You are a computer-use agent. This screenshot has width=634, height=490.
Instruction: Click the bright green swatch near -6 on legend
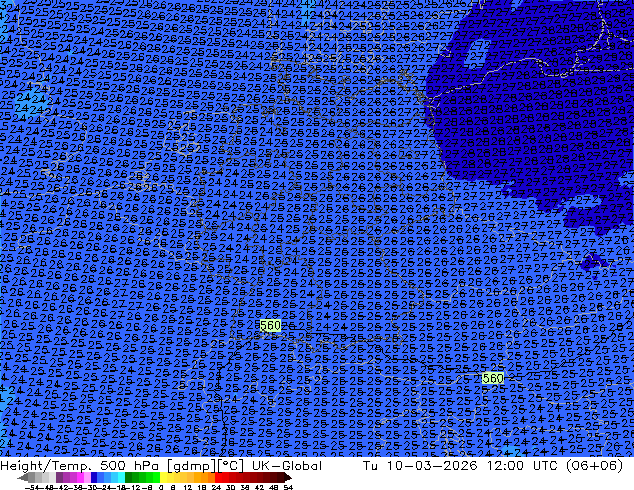(x=156, y=478)
